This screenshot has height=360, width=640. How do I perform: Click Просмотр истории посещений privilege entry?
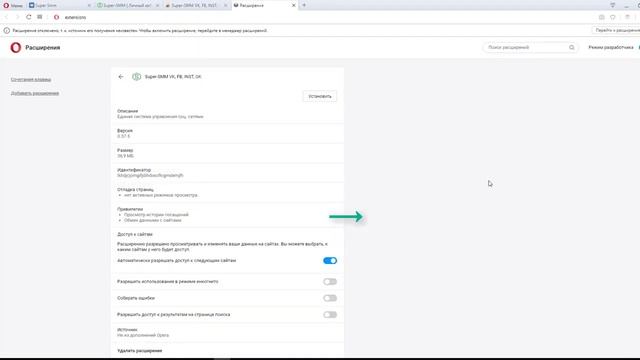click(x=156, y=215)
